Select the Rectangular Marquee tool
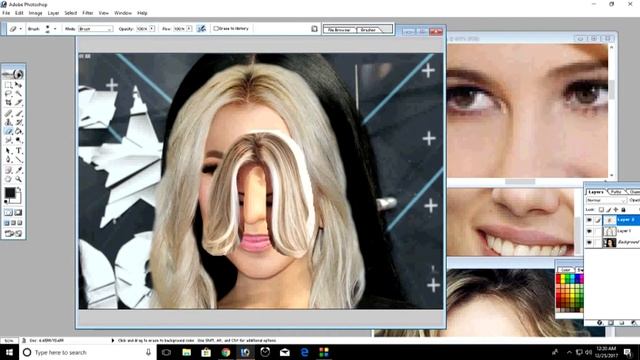The image size is (640, 360). pos(8,85)
